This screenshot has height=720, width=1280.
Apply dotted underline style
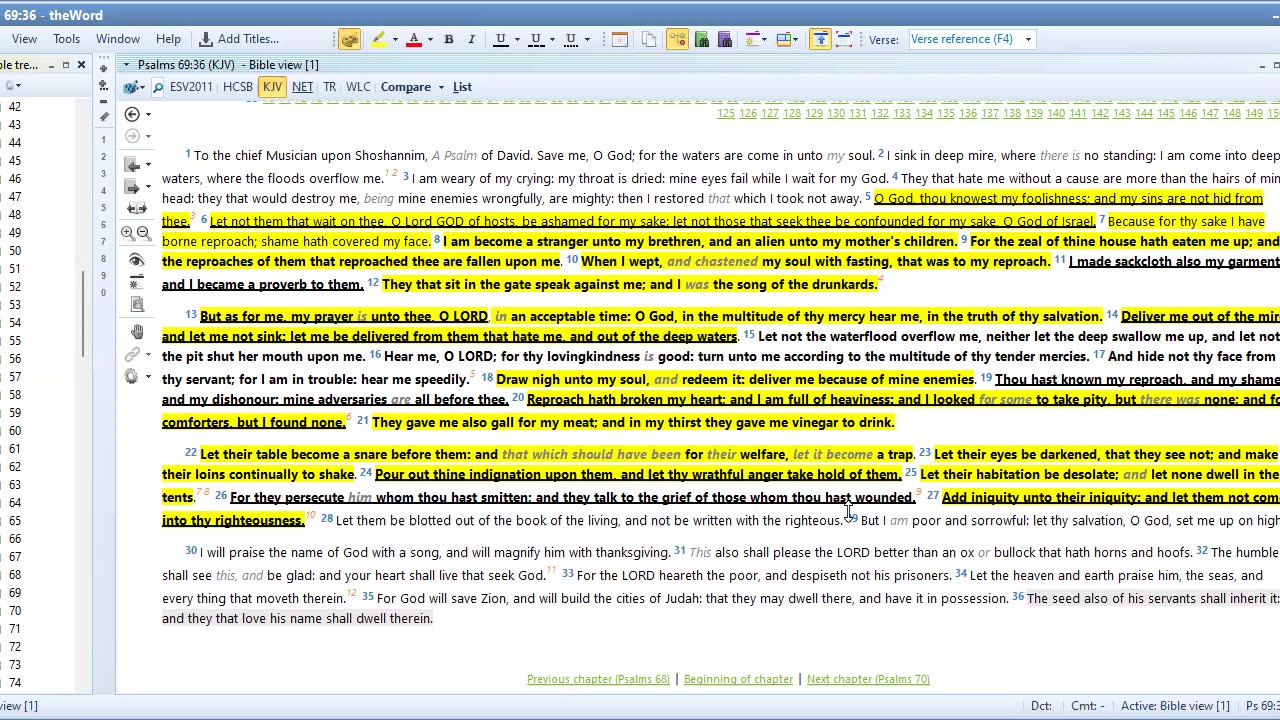(570, 39)
